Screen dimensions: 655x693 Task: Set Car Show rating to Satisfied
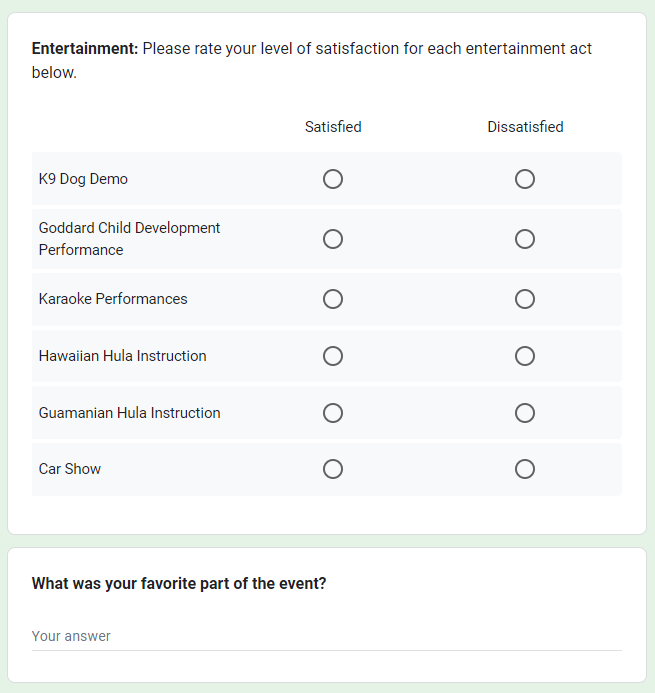pyautogui.click(x=333, y=469)
